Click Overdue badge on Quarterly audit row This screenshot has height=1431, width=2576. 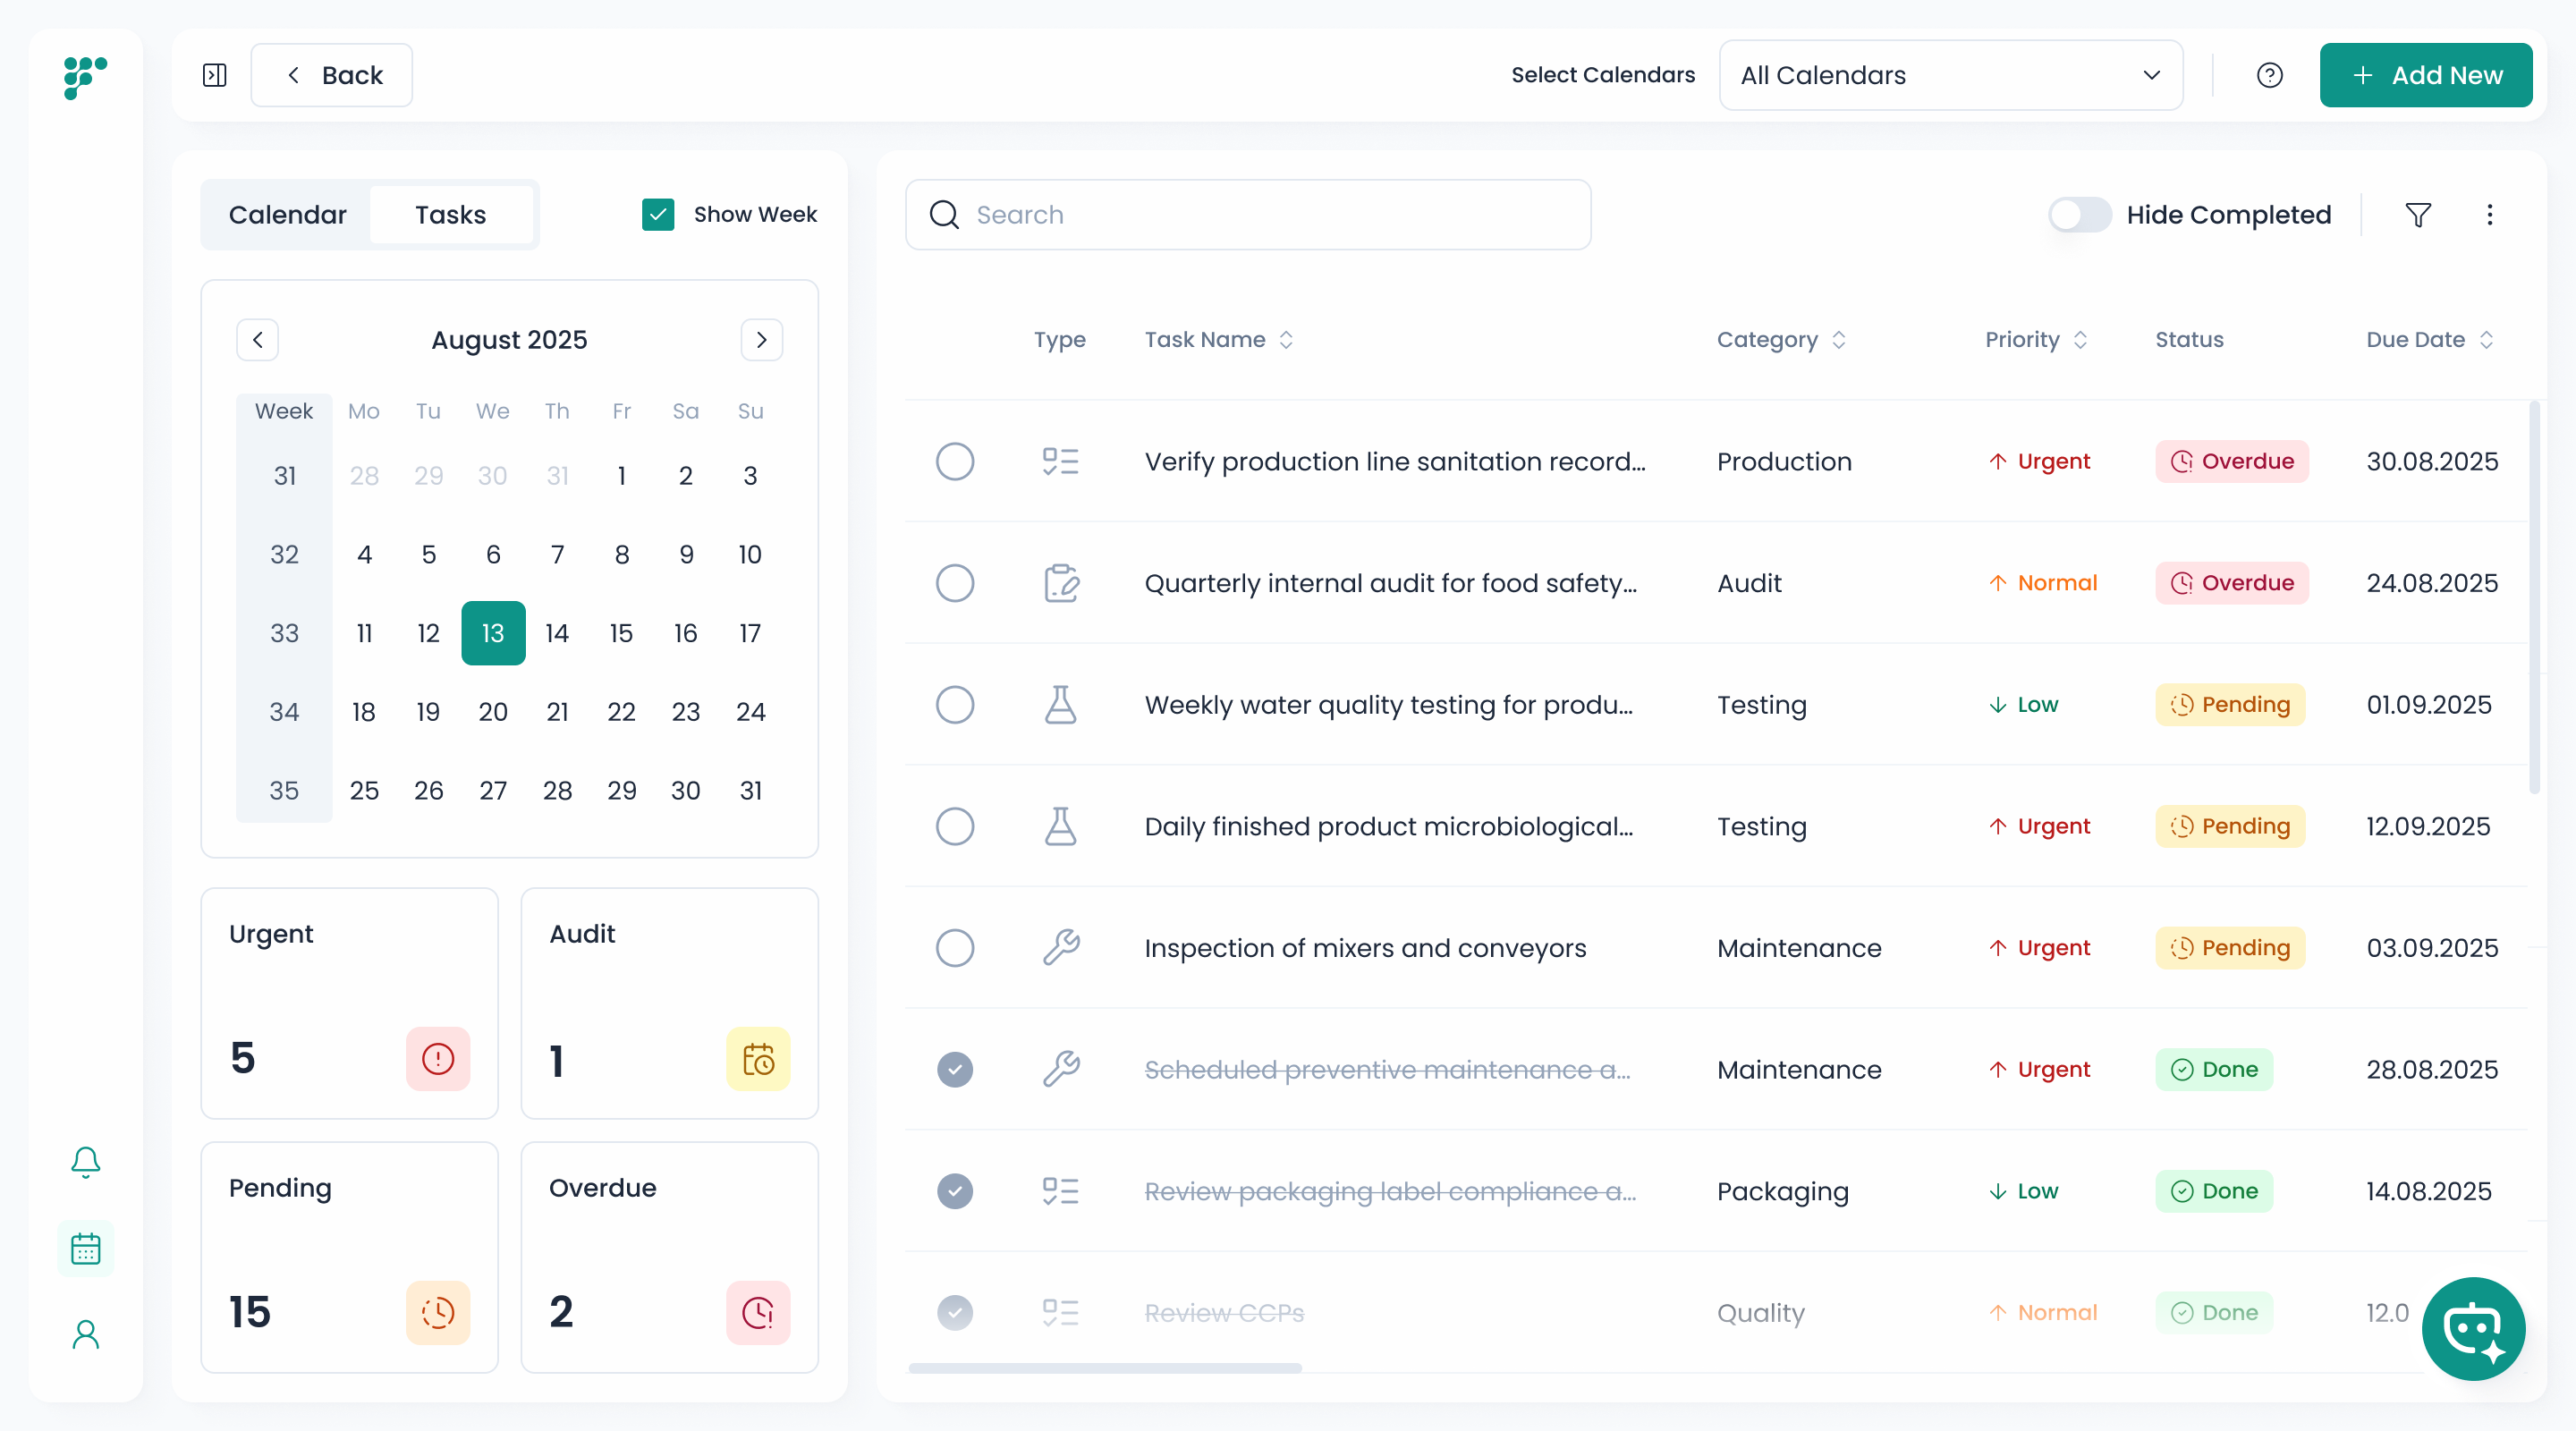tap(2231, 583)
